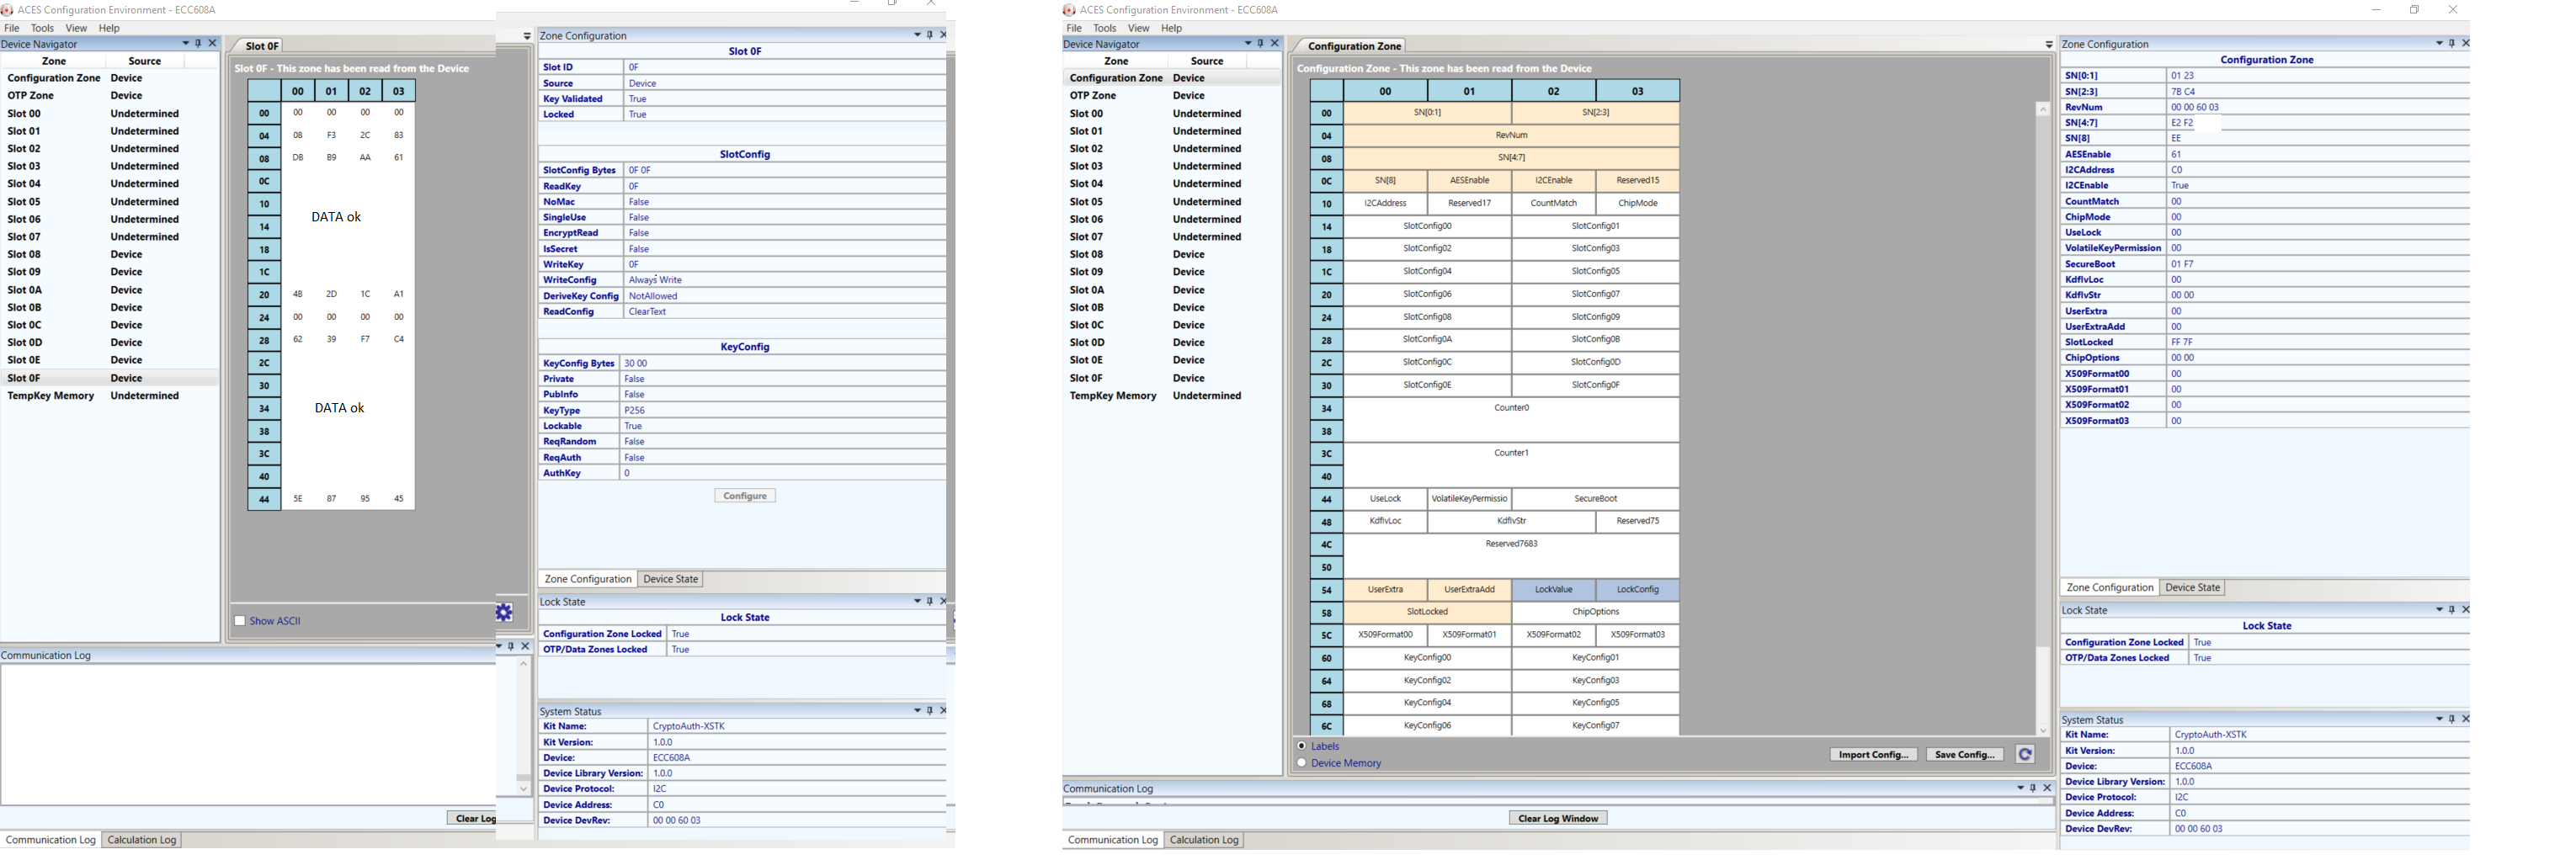Open the tab list dropdown above Slot 0F view

coord(527,37)
